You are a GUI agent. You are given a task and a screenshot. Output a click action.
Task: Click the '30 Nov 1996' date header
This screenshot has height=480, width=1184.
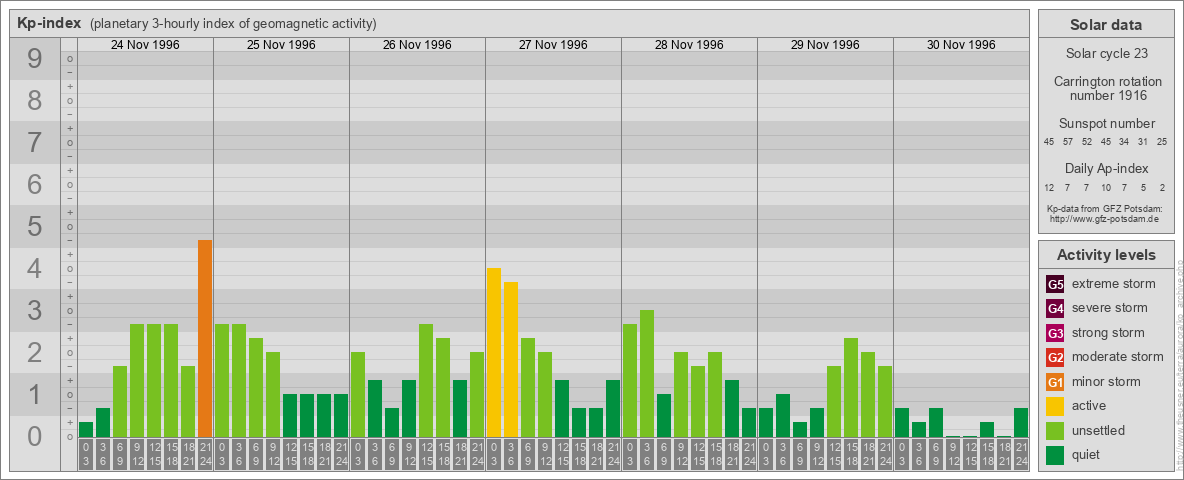pyautogui.click(x=960, y=45)
